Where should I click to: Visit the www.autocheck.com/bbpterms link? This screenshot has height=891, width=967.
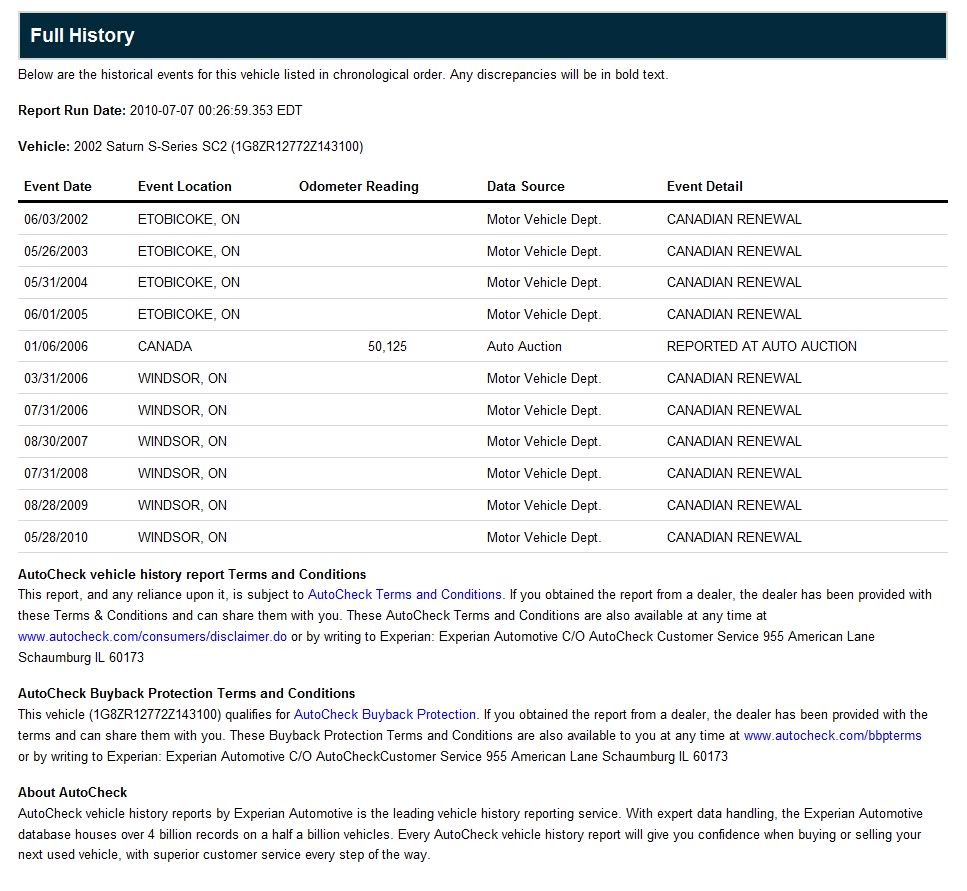click(x=833, y=735)
